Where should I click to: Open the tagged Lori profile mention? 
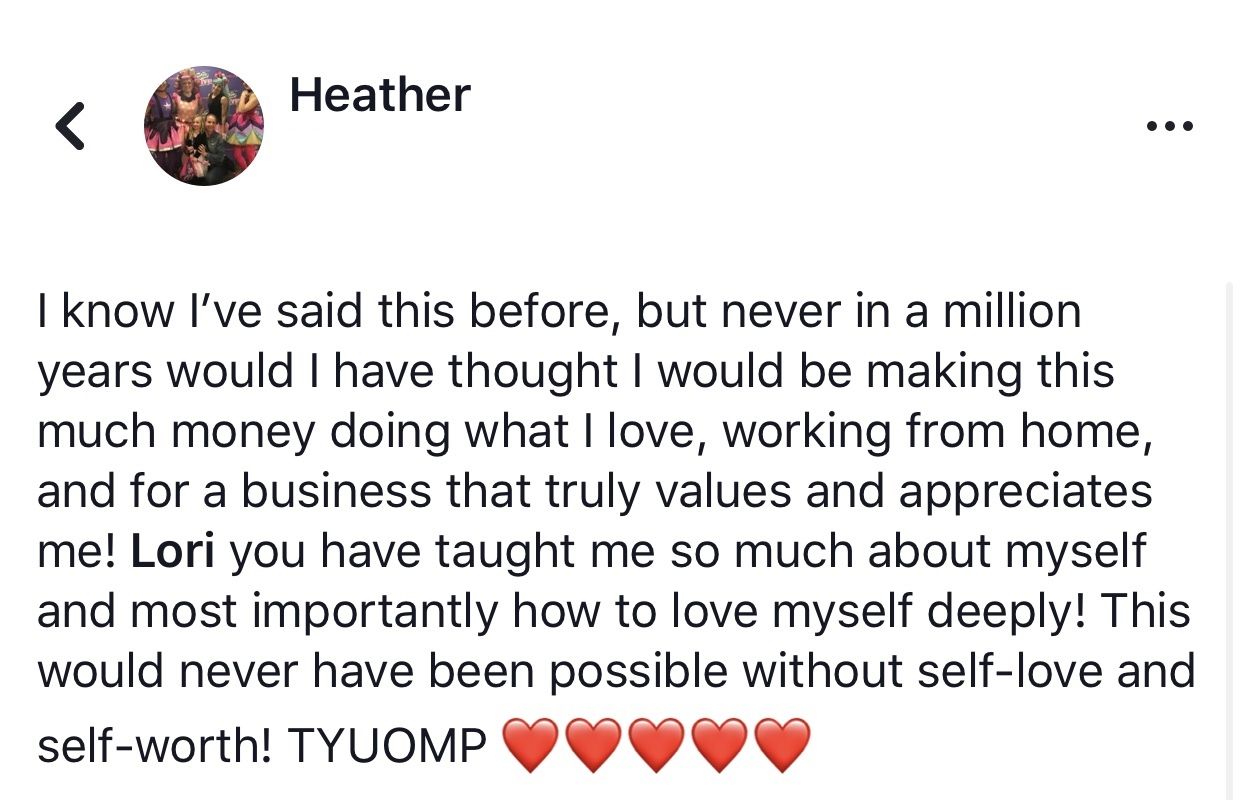pos(173,552)
